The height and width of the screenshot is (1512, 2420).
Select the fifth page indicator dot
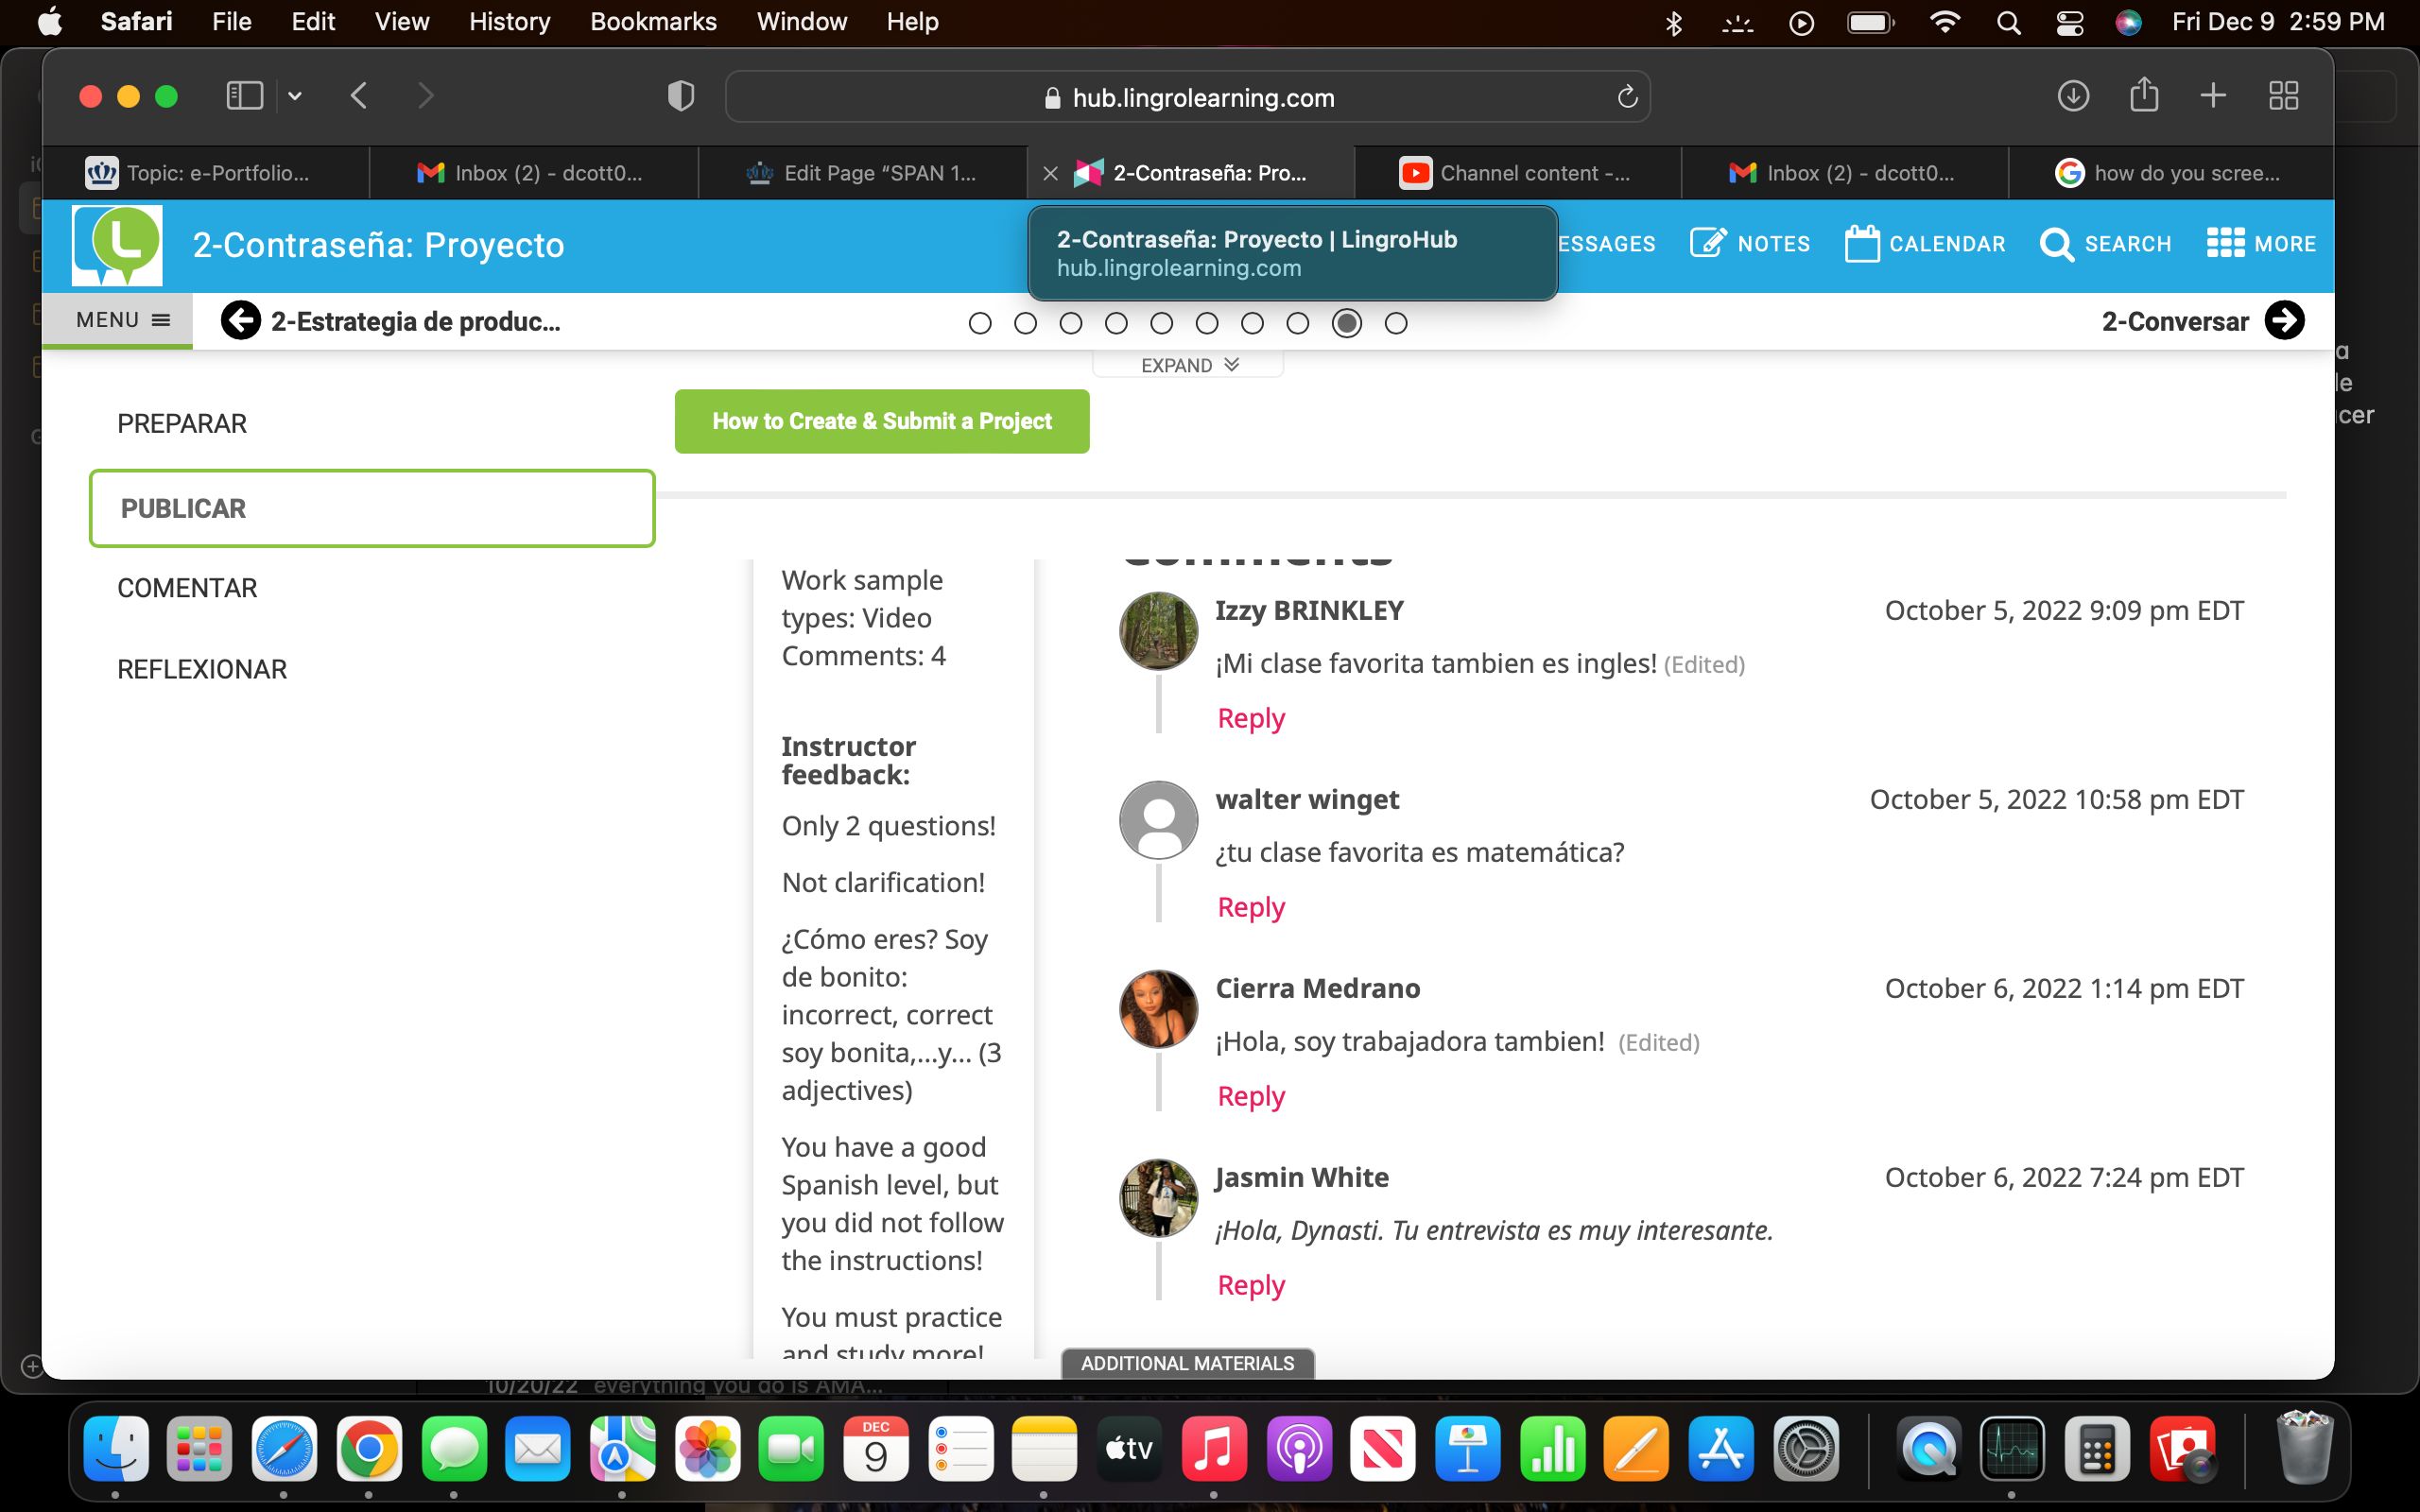[1161, 323]
